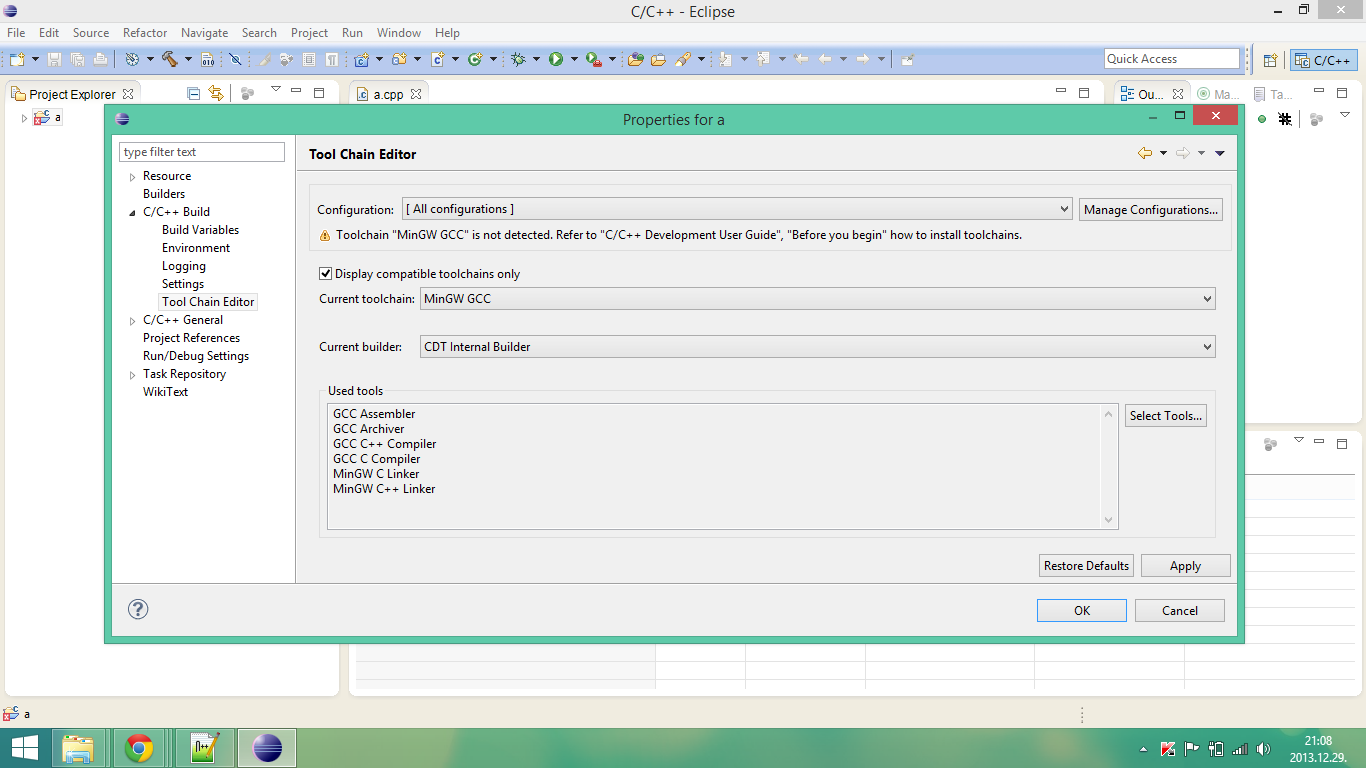Open the Current toolchain dropdown
This screenshot has height=768, width=1366.
(x=818, y=298)
